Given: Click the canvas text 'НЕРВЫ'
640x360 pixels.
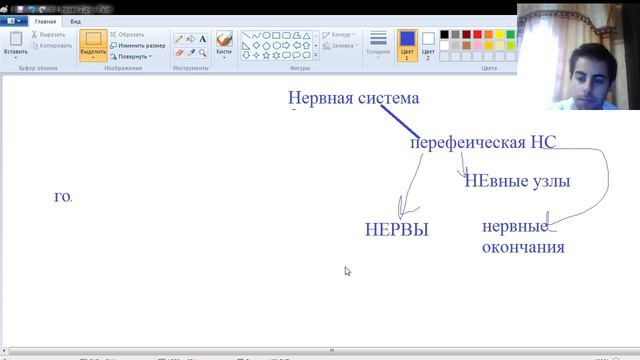Looking at the screenshot, I should point(397,229).
